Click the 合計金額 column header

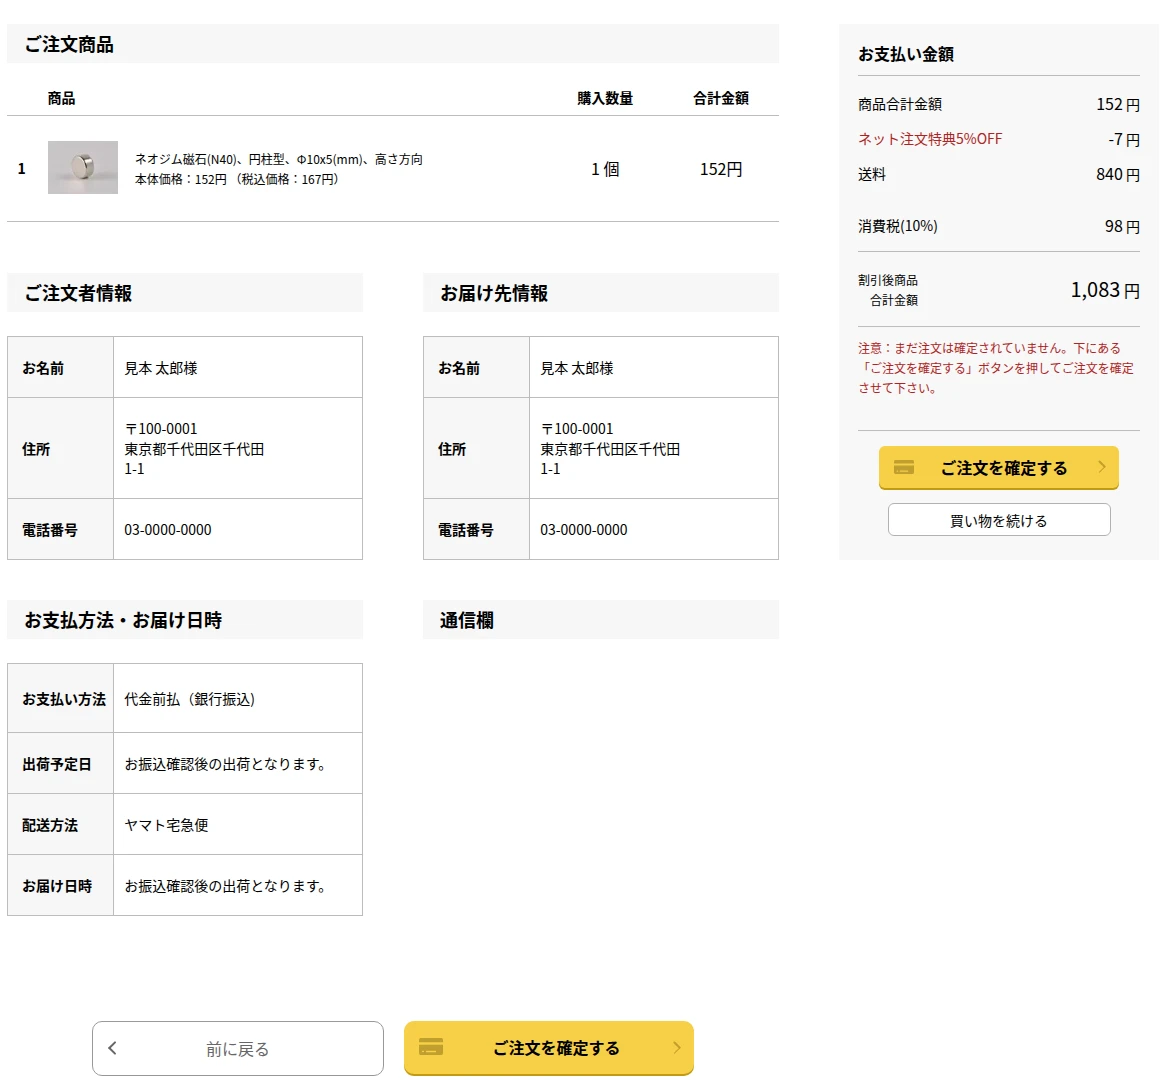pyautogui.click(x=721, y=98)
